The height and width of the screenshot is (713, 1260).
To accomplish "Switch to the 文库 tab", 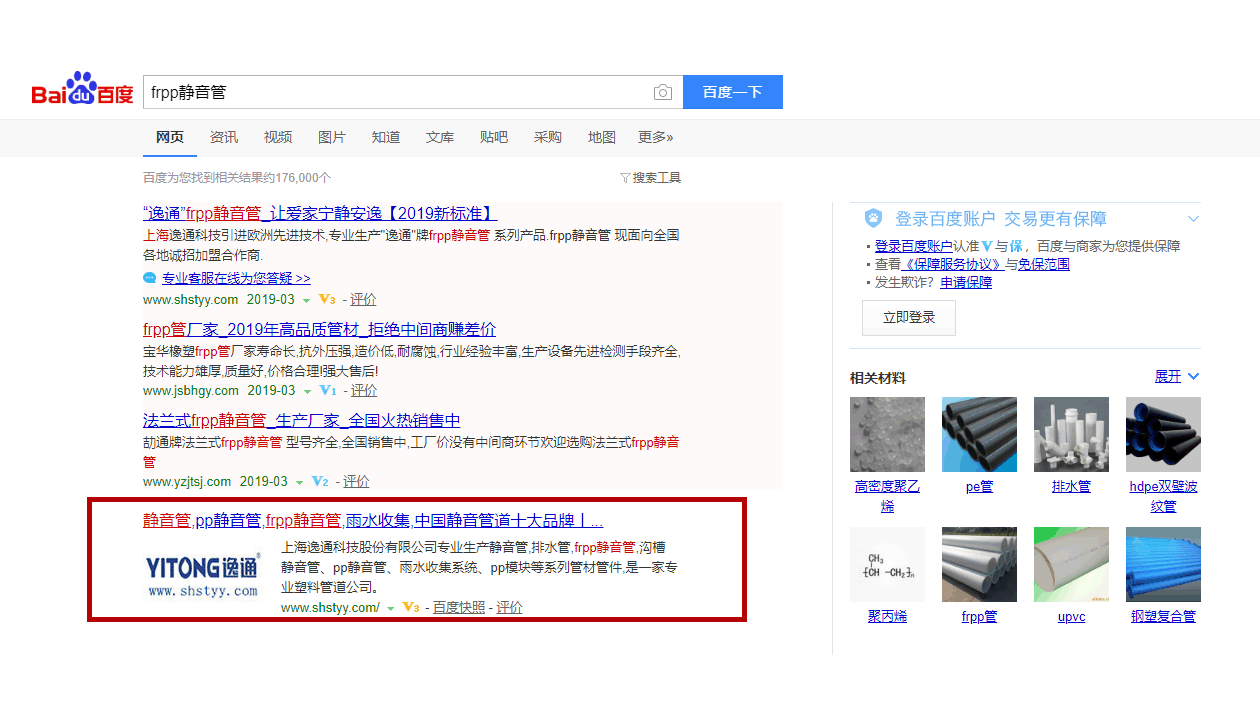I will tap(440, 137).
